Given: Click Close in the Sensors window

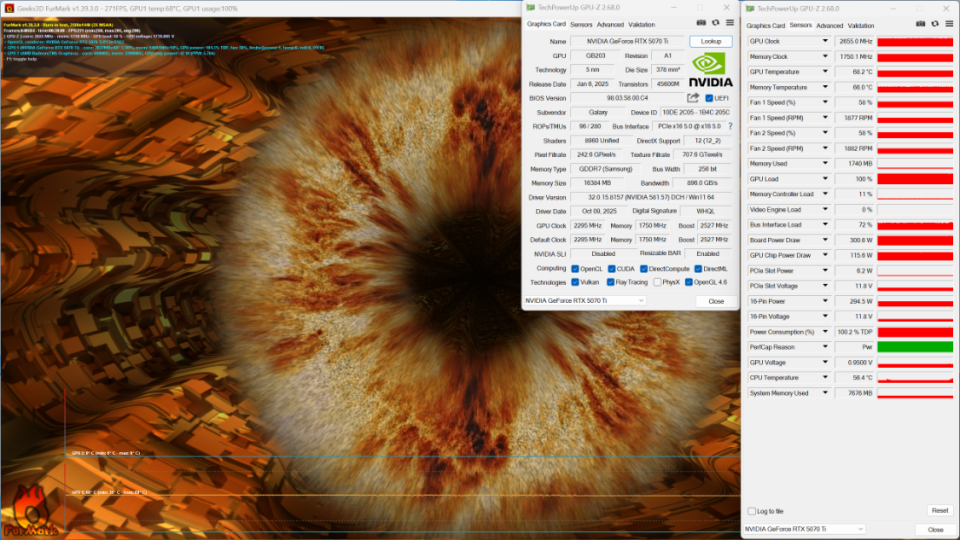Looking at the screenshot, I should point(935,530).
